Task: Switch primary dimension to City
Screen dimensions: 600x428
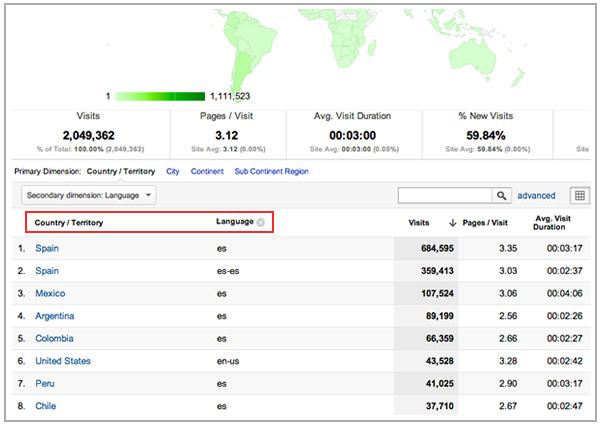Action: point(175,171)
